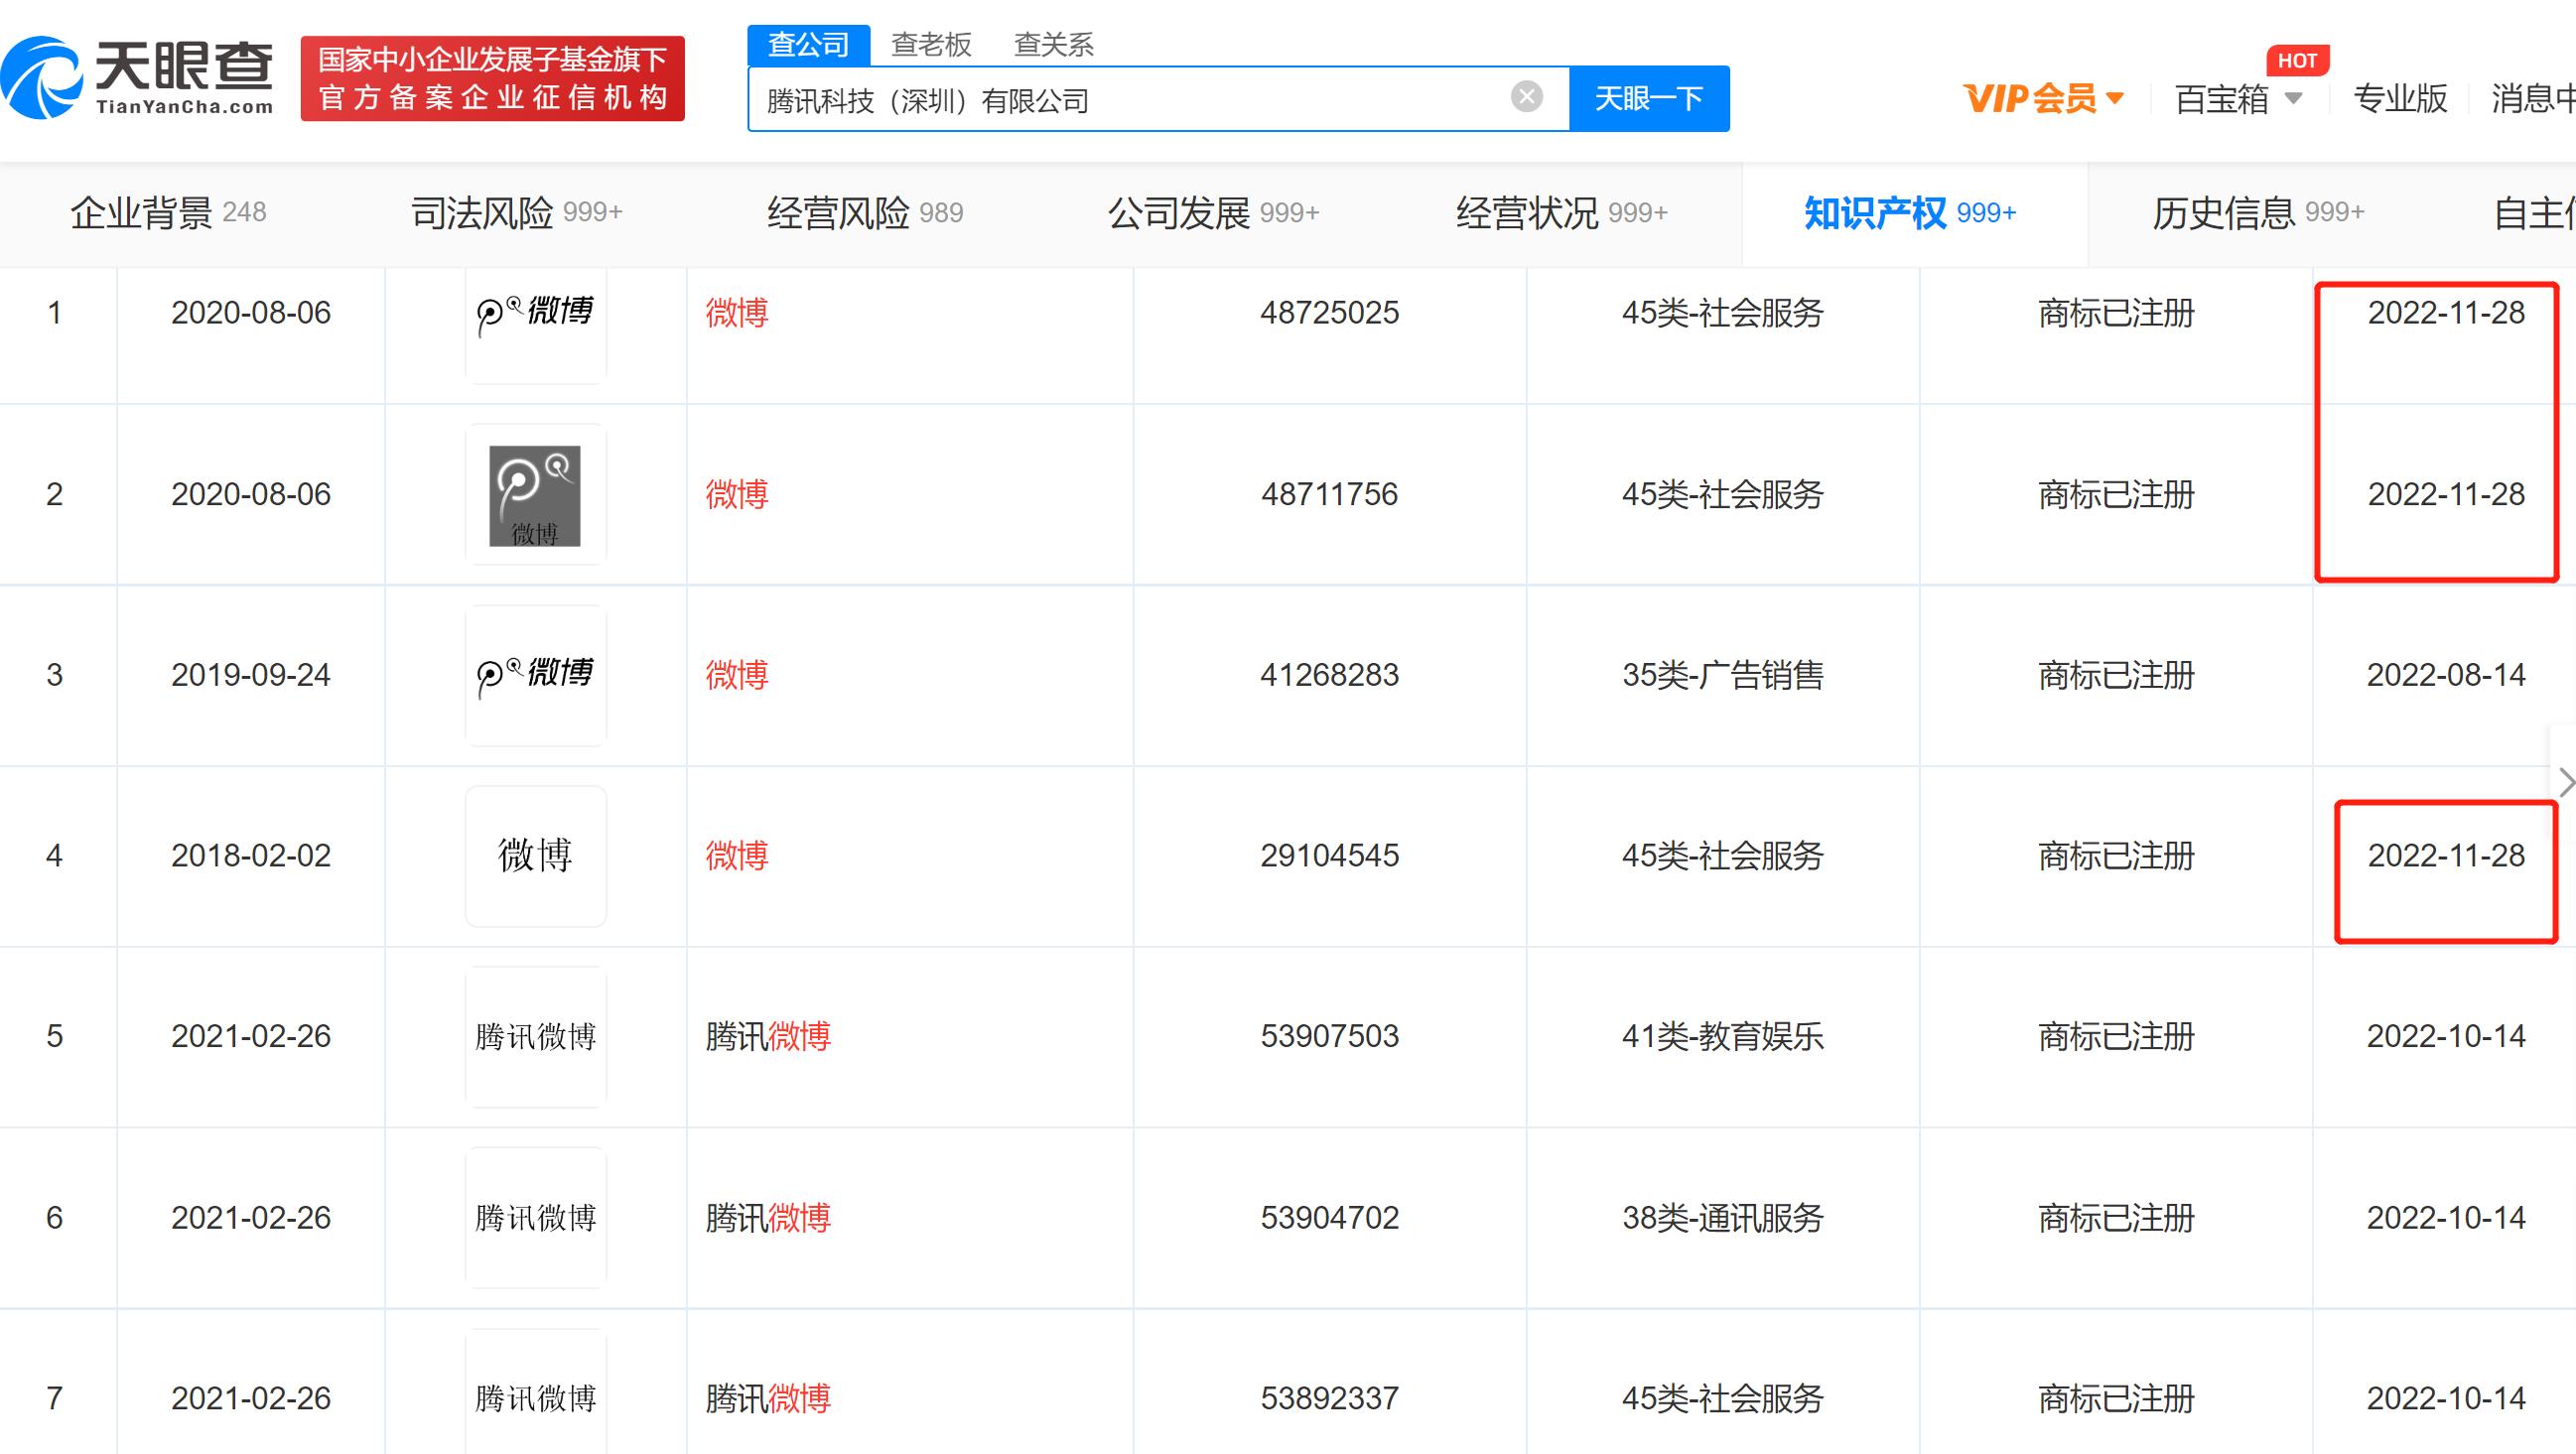Click inside the company search input field
2576x1454 pixels.
pyautogui.click(x=1100, y=98)
